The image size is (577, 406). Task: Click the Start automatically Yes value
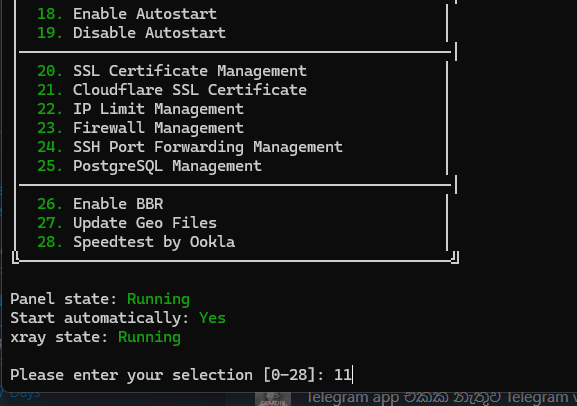[212, 318]
